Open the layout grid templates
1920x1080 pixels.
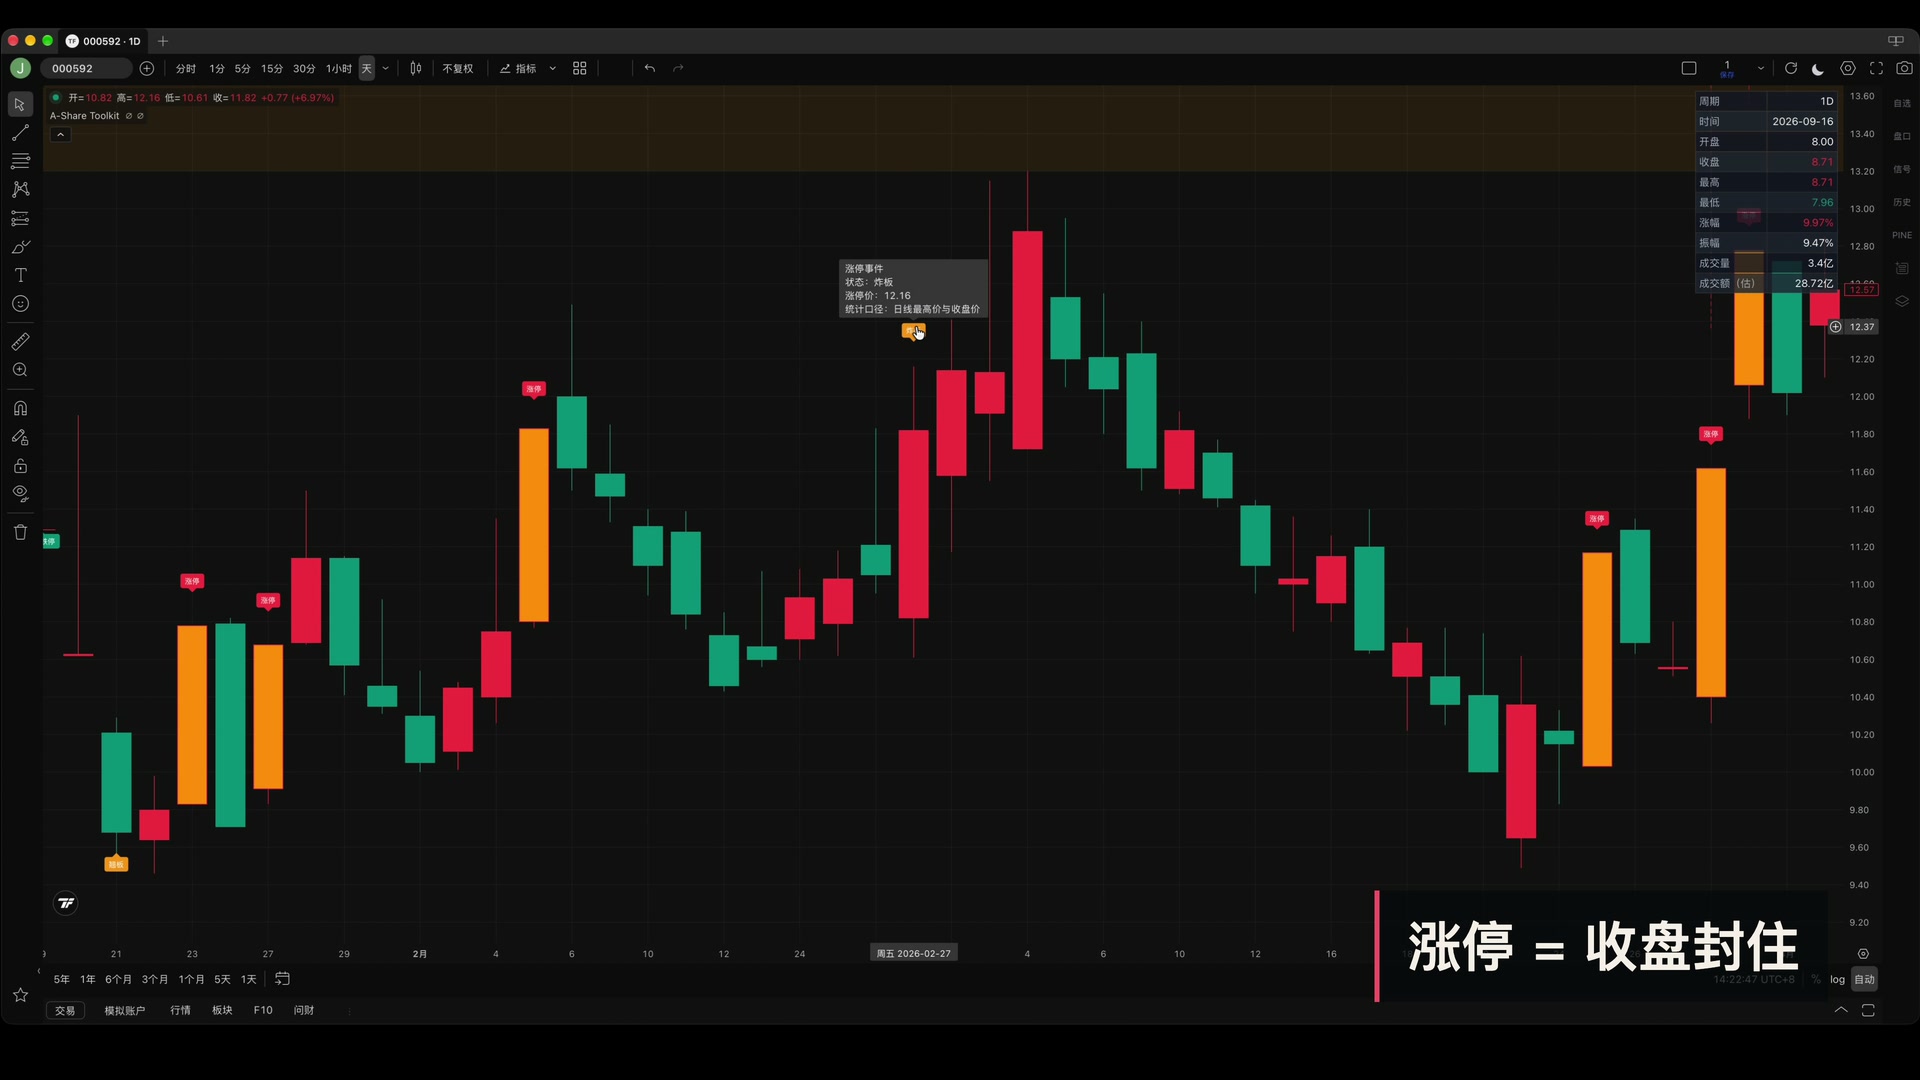tap(580, 68)
